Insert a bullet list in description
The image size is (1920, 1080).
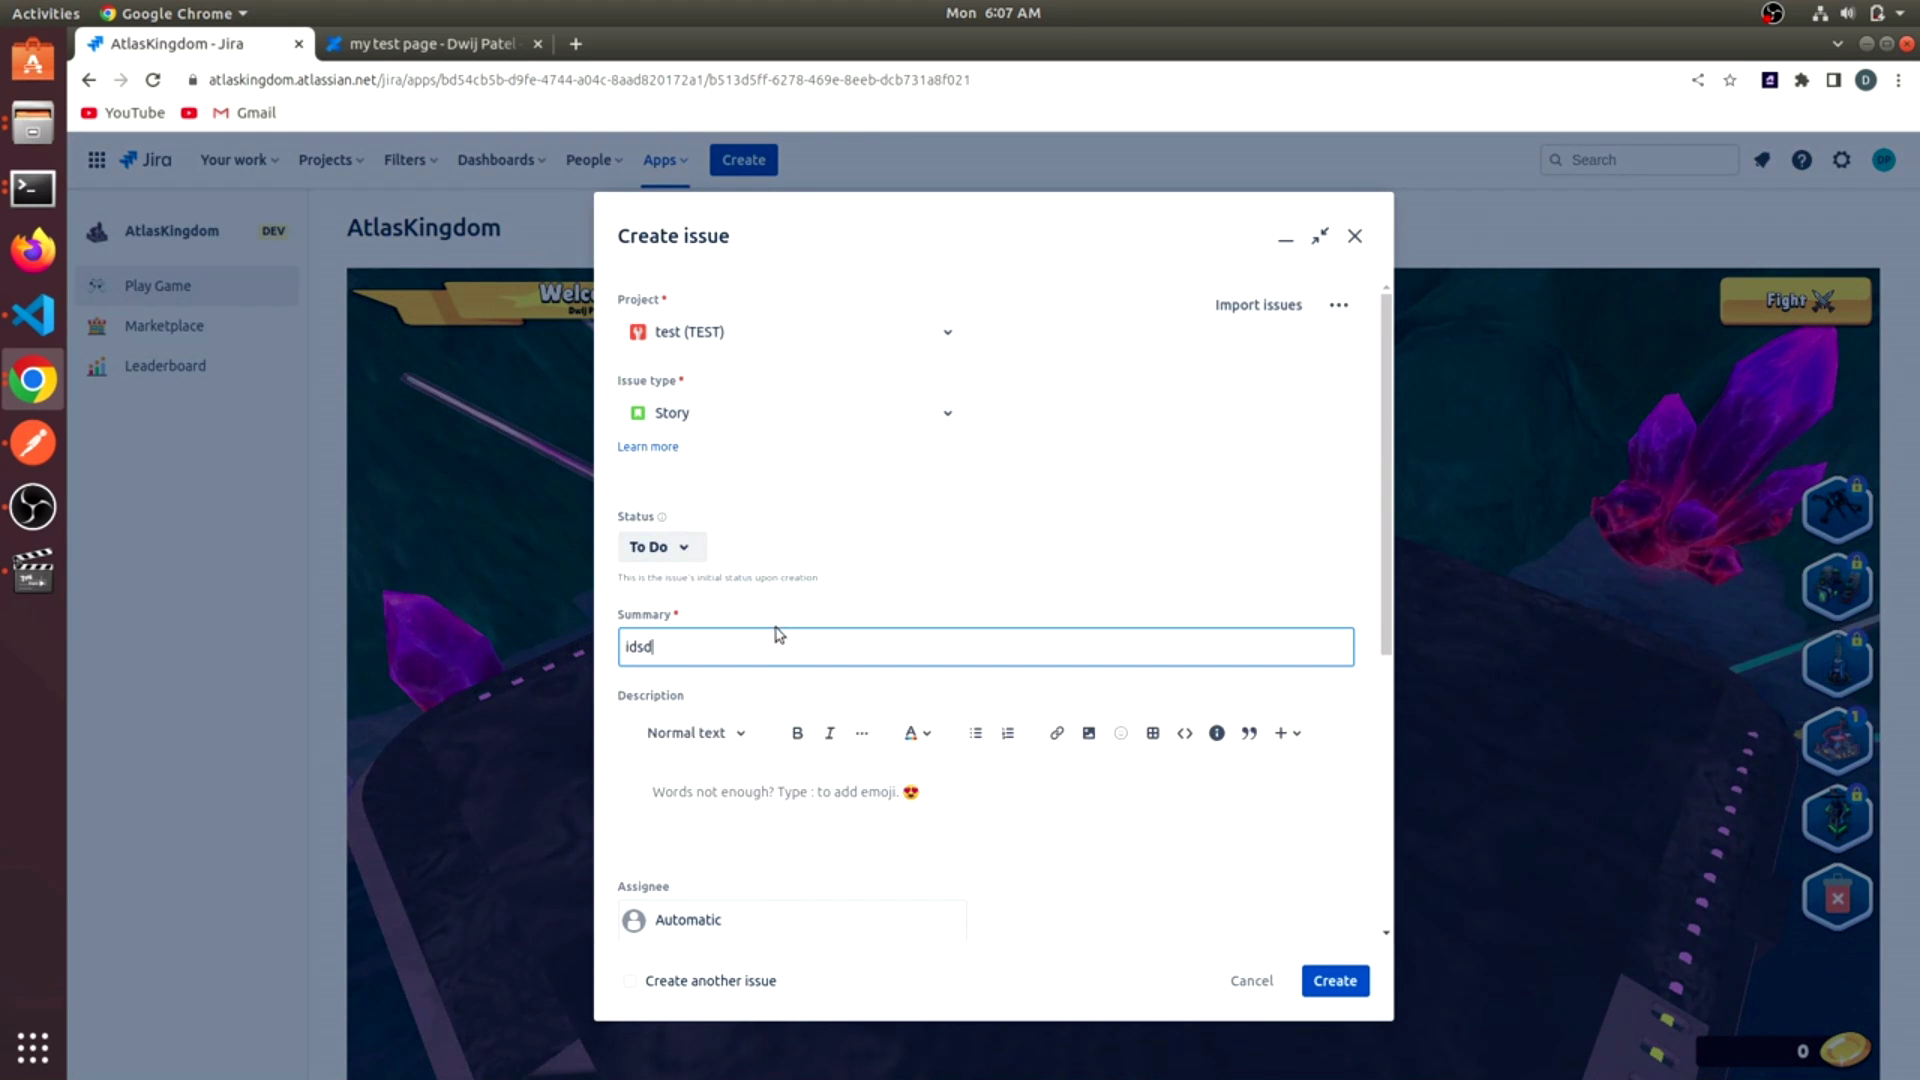point(975,733)
